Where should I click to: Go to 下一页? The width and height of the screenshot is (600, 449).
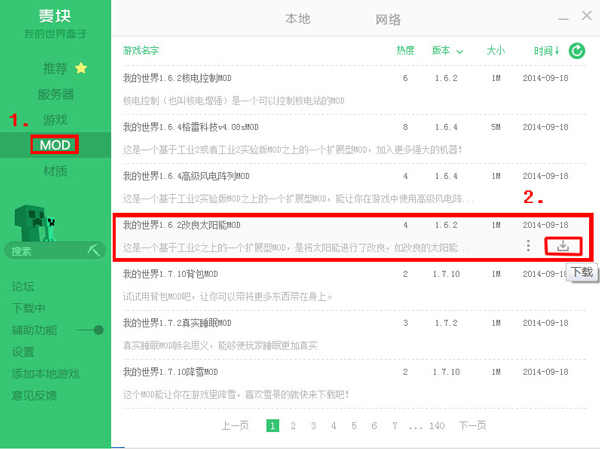click(473, 425)
